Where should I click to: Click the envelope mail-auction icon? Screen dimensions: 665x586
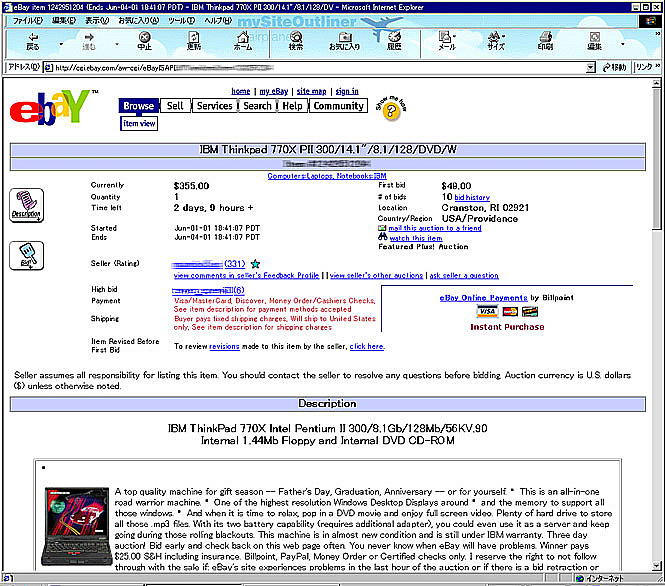point(382,228)
